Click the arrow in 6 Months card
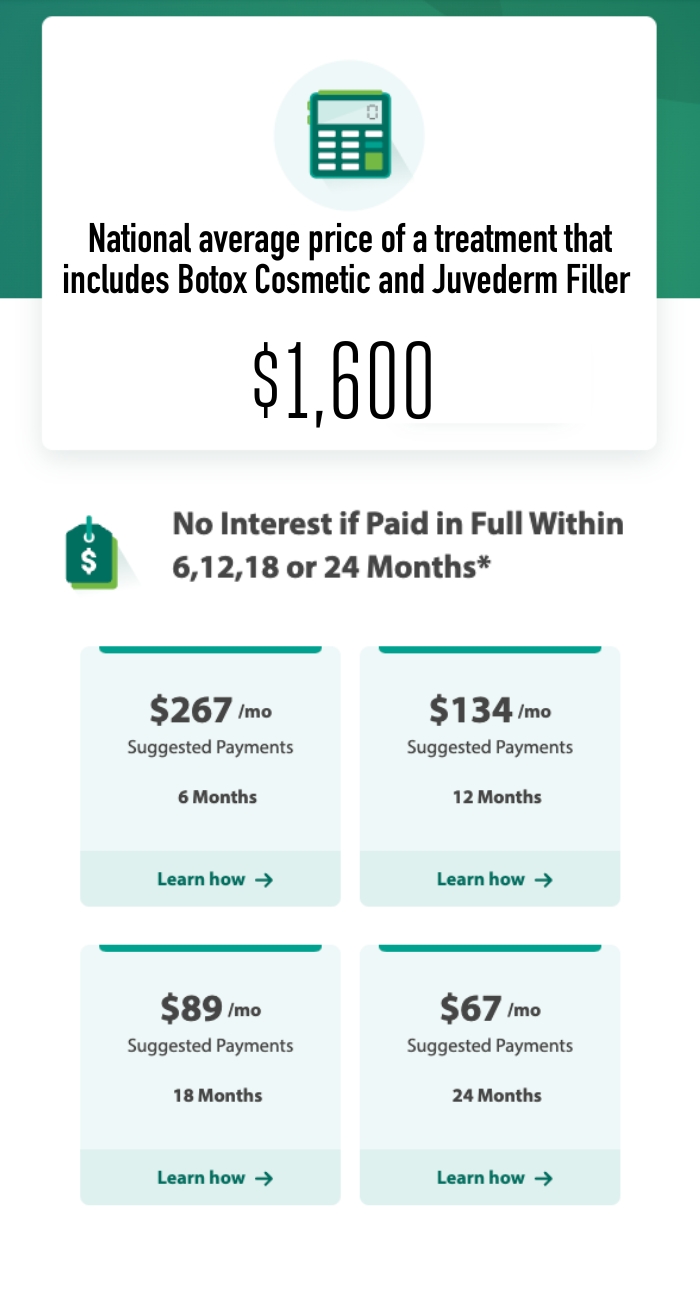Viewport: 700px width, 1300px height. point(264,880)
